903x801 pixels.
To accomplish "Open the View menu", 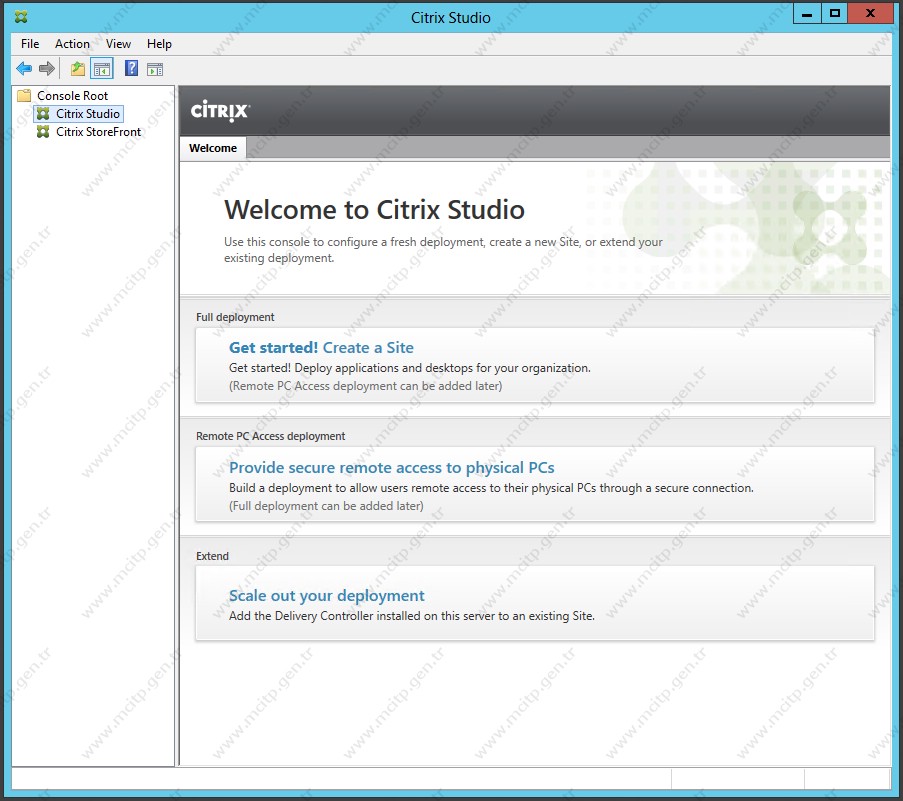I will (118, 44).
